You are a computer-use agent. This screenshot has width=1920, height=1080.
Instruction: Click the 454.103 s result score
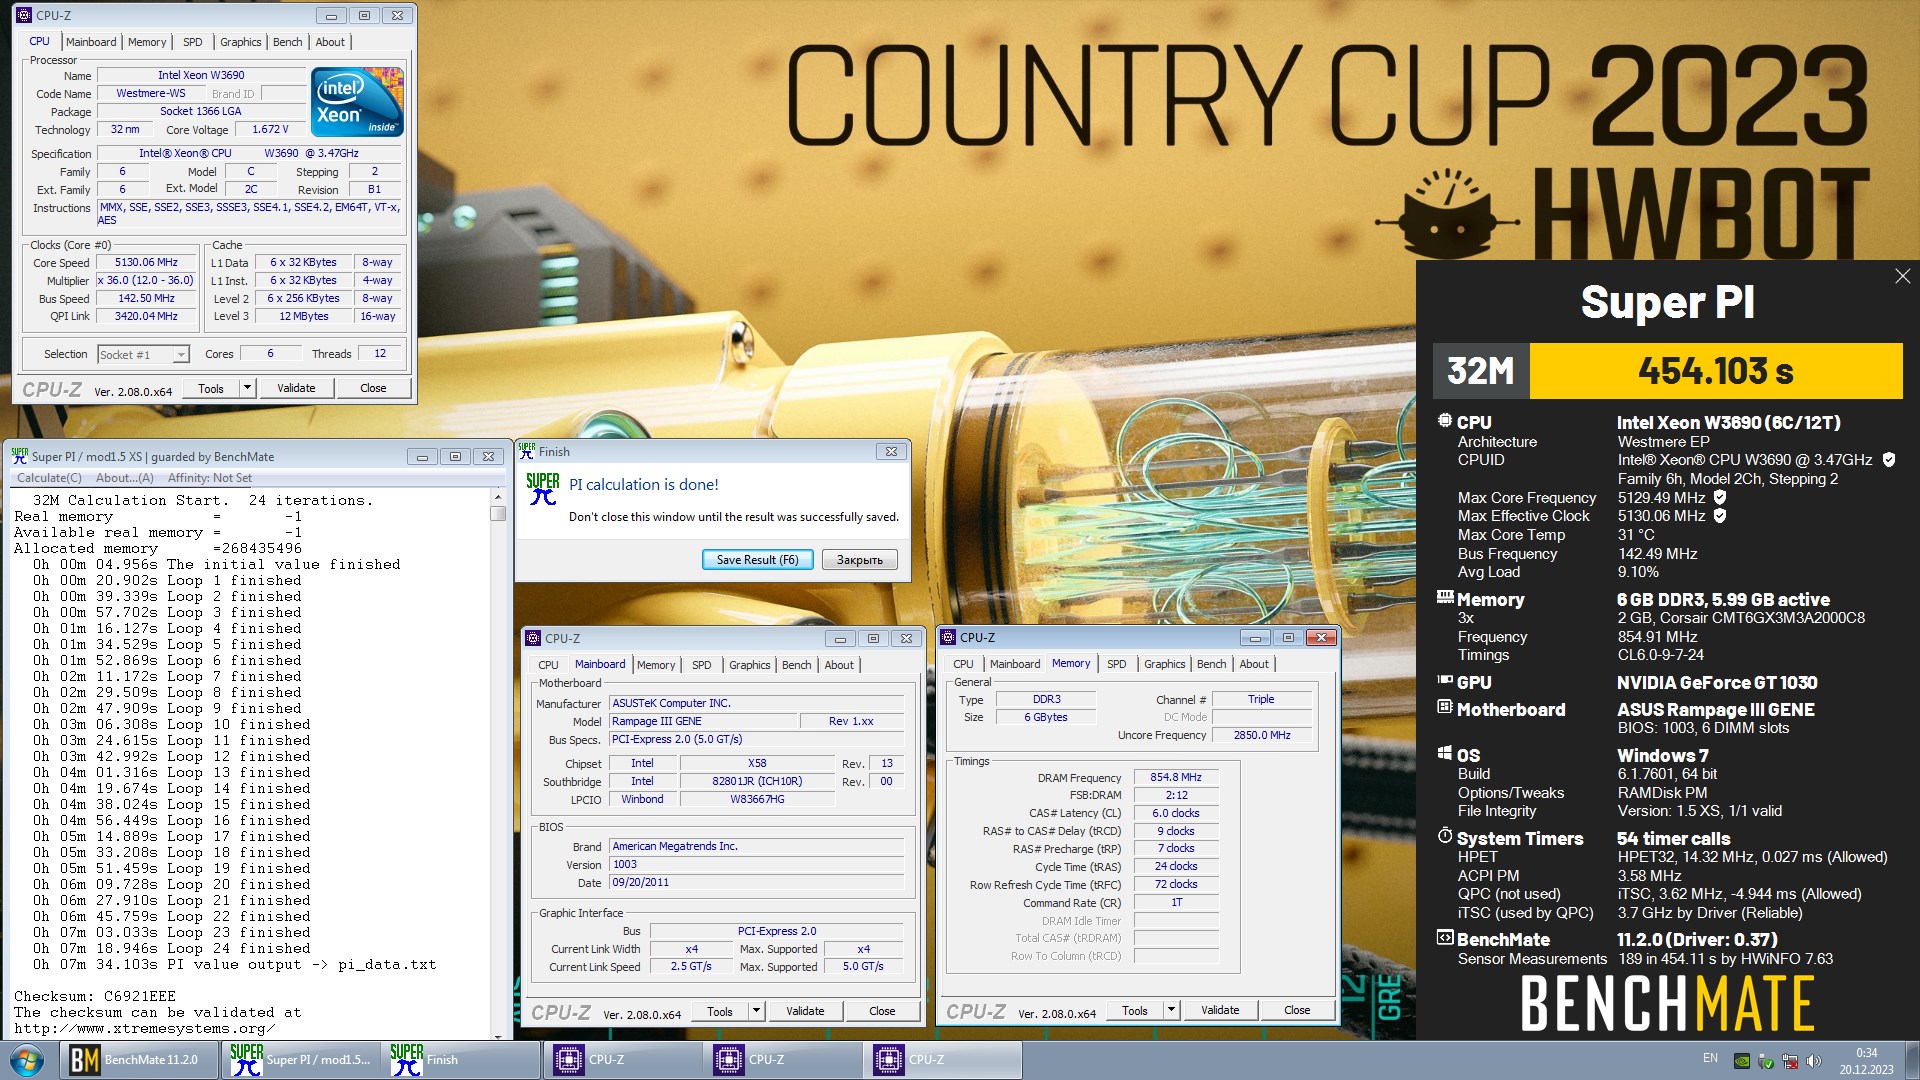click(1715, 371)
